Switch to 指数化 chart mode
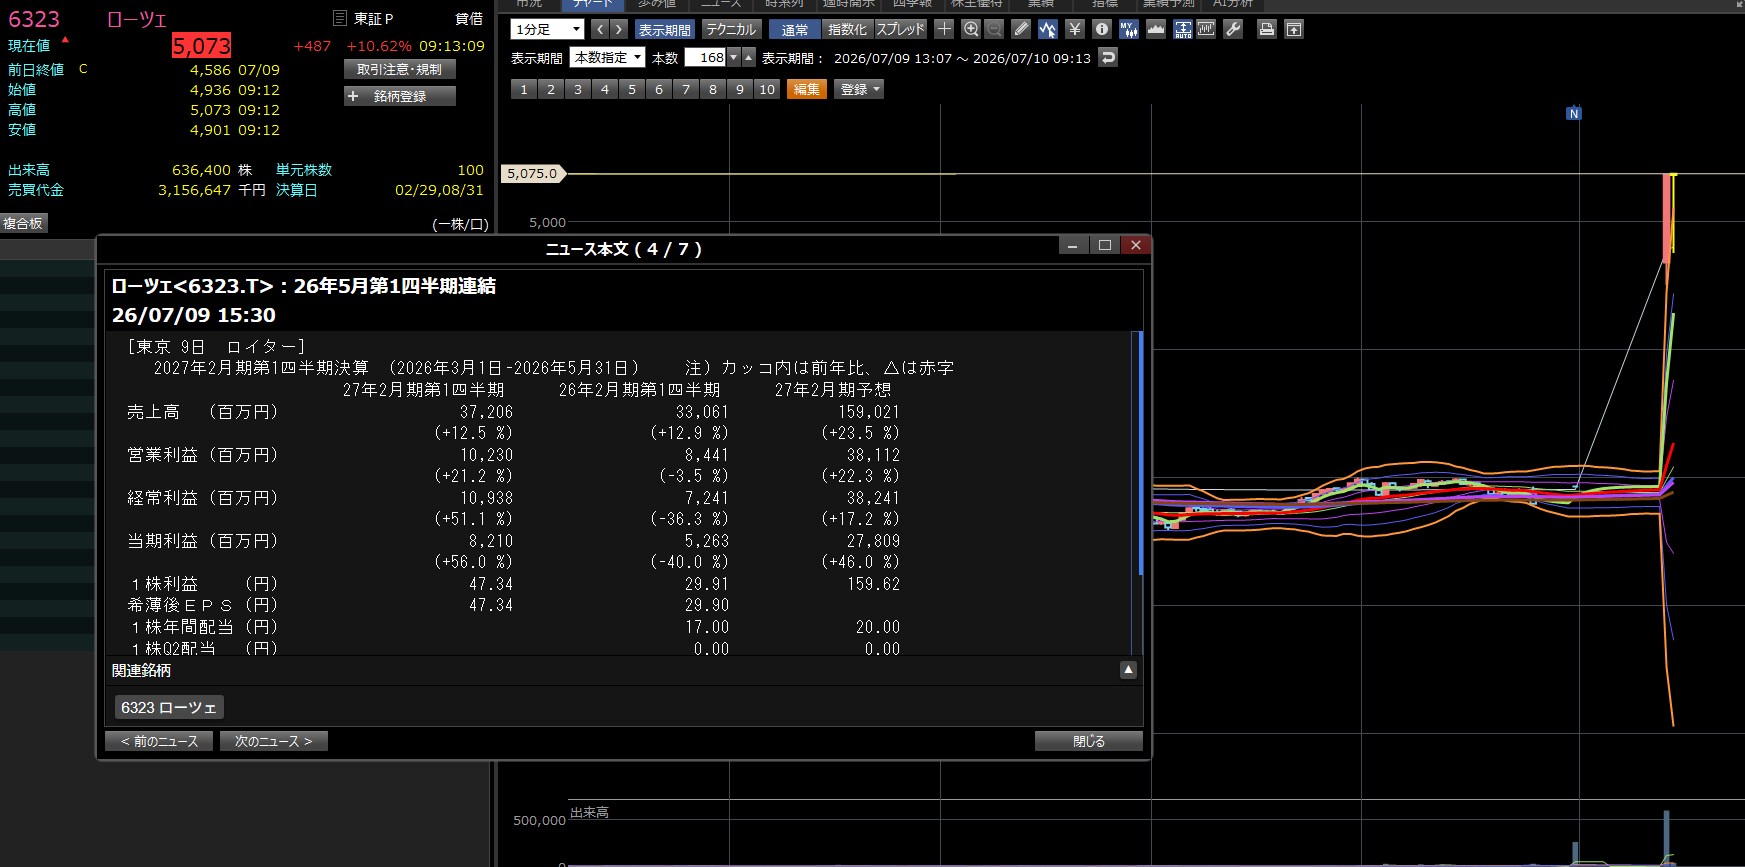This screenshot has height=867, width=1745. pos(847,29)
